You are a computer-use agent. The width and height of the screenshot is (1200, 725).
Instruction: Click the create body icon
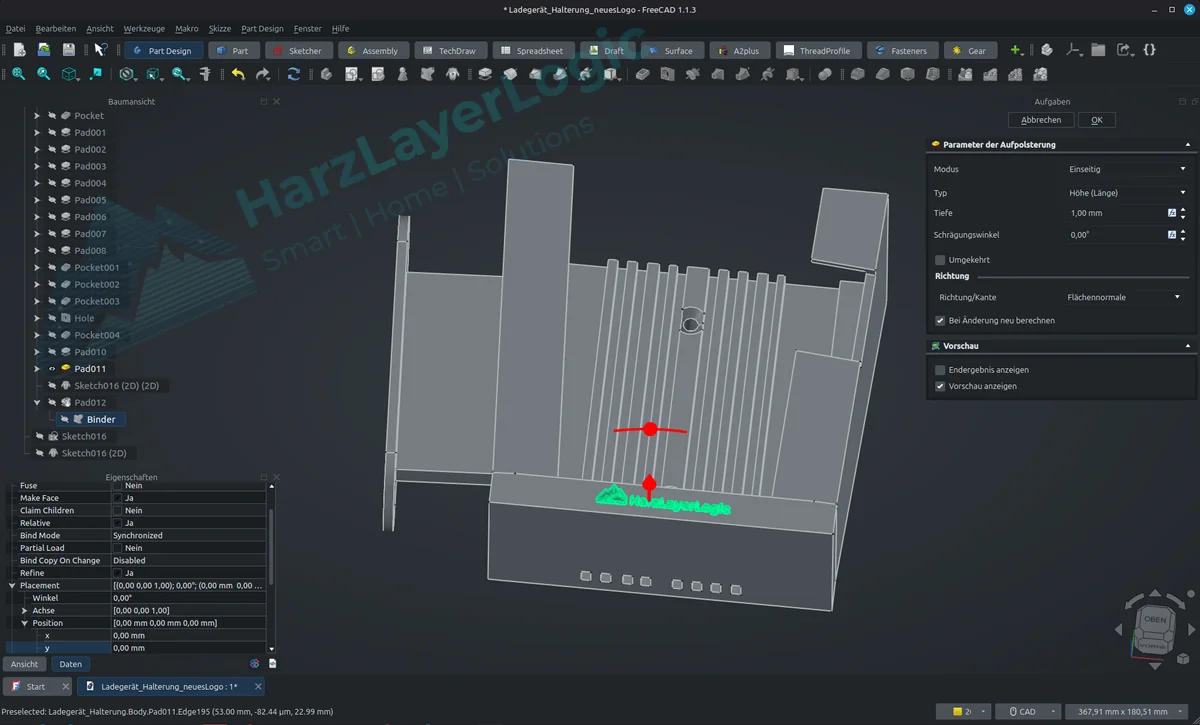point(326,74)
